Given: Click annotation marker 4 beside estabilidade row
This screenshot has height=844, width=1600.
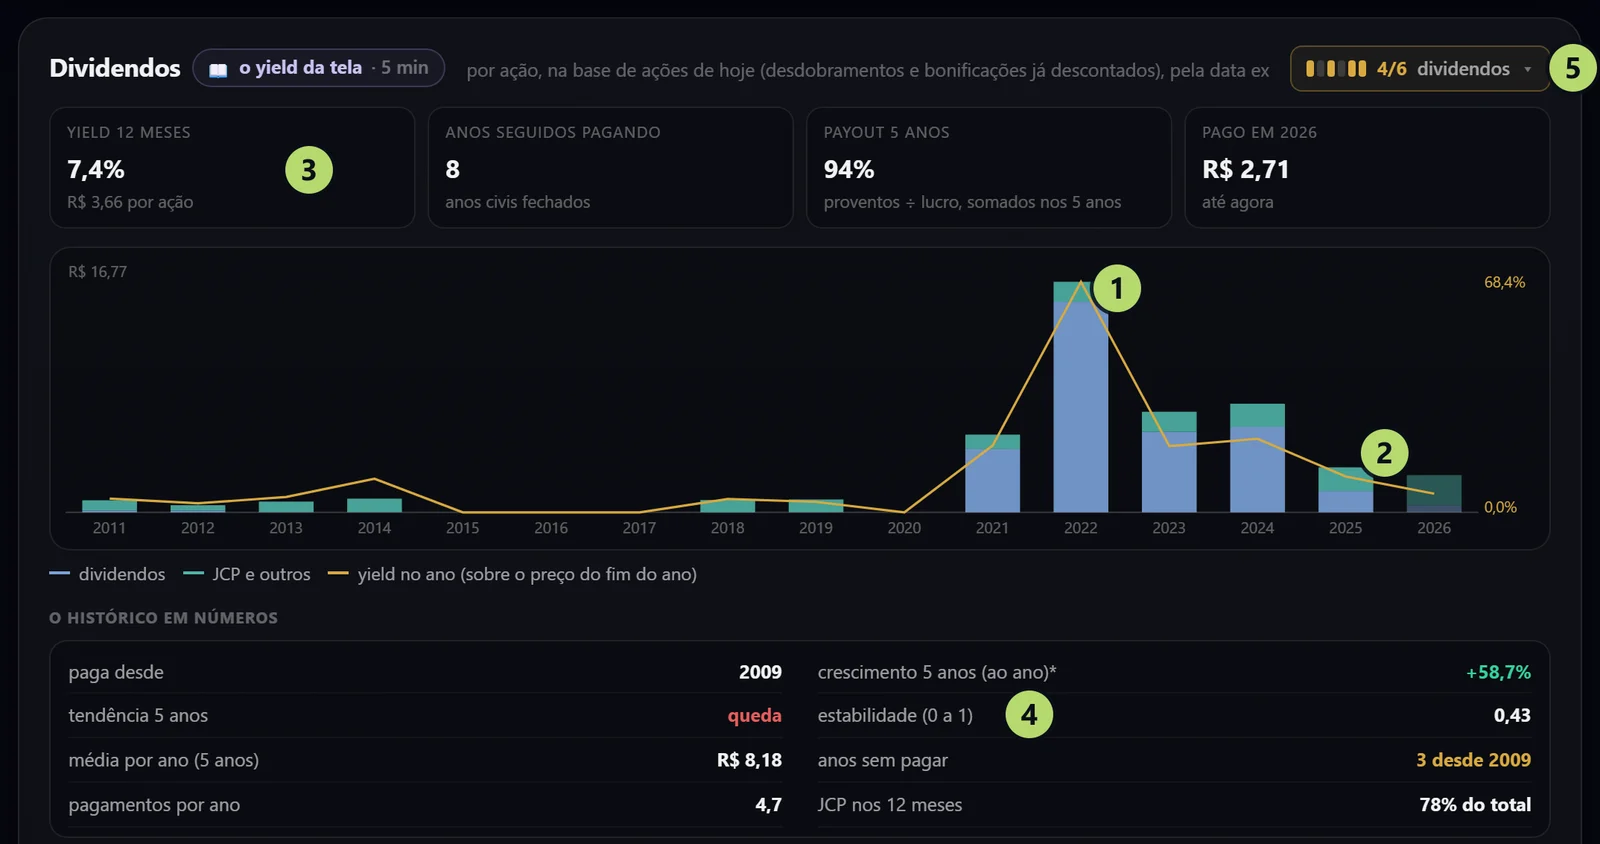Looking at the screenshot, I should (x=1029, y=714).
